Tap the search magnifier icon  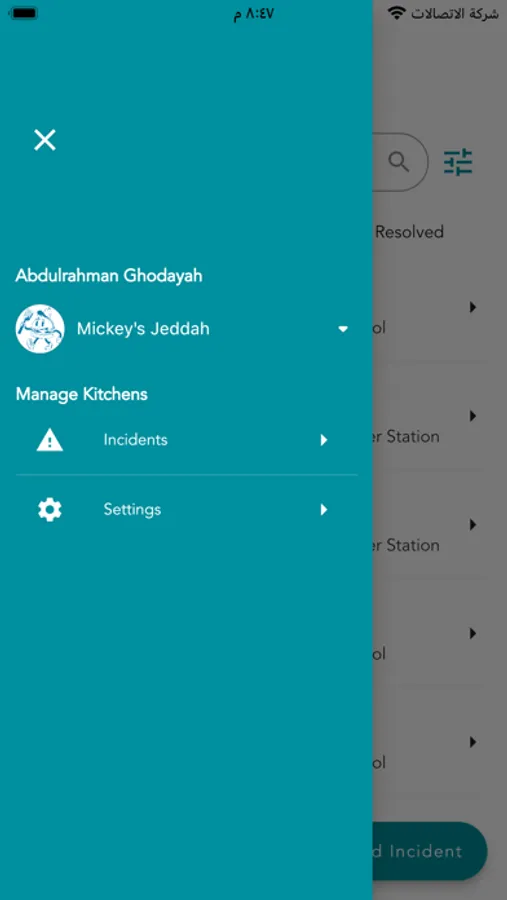(398, 162)
